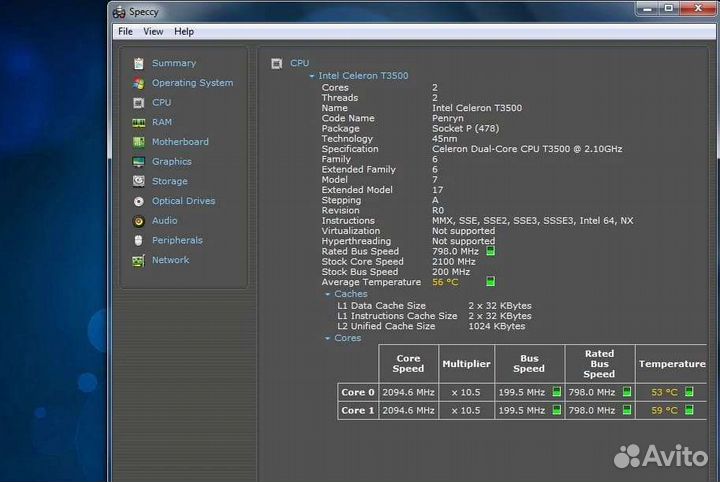Click the CPU section header icon
This screenshot has height=482, width=720.
point(276,63)
